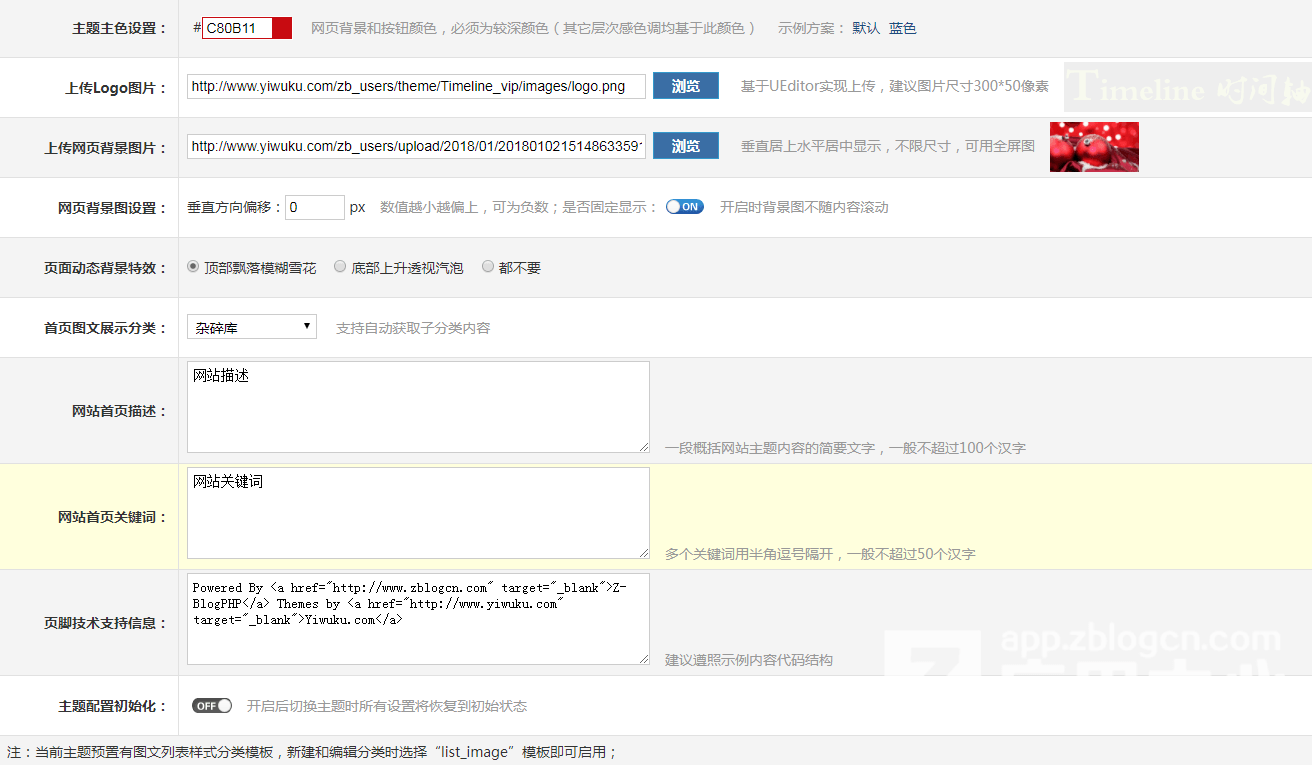This screenshot has height=765, width=1312.
Task: Select the 默认 example color scheme
Action: (866, 28)
